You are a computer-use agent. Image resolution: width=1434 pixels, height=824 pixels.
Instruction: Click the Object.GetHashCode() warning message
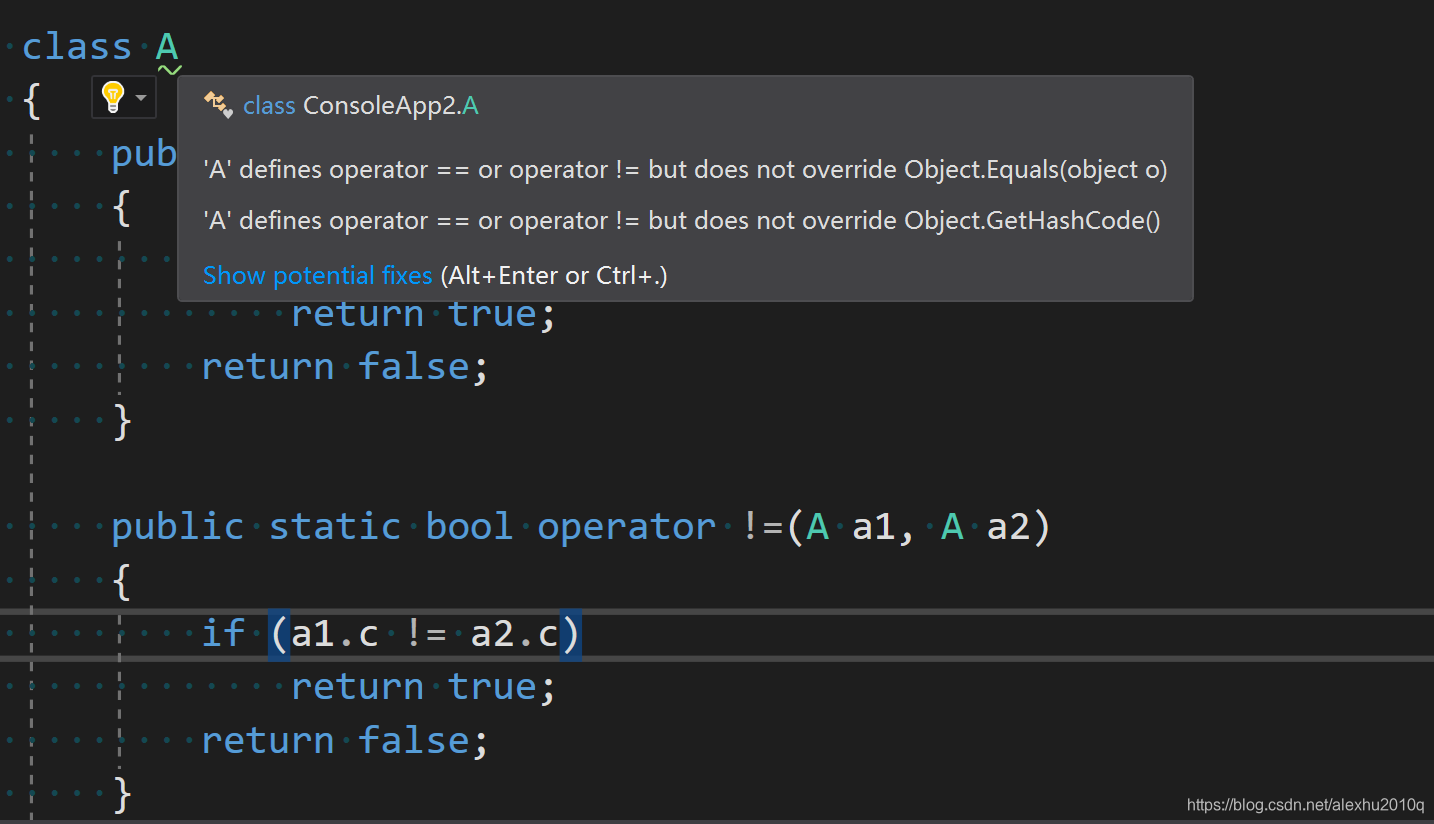[x=682, y=221]
